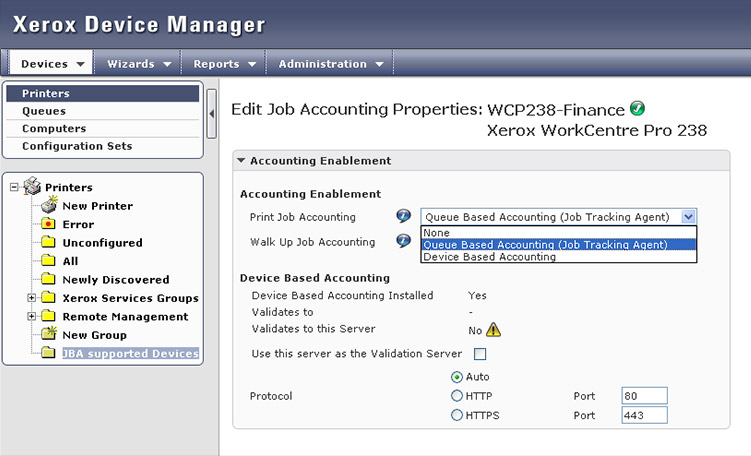The width and height of the screenshot is (751, 456).
Task: Open New Printer tree item
Action: coord(98,206)
